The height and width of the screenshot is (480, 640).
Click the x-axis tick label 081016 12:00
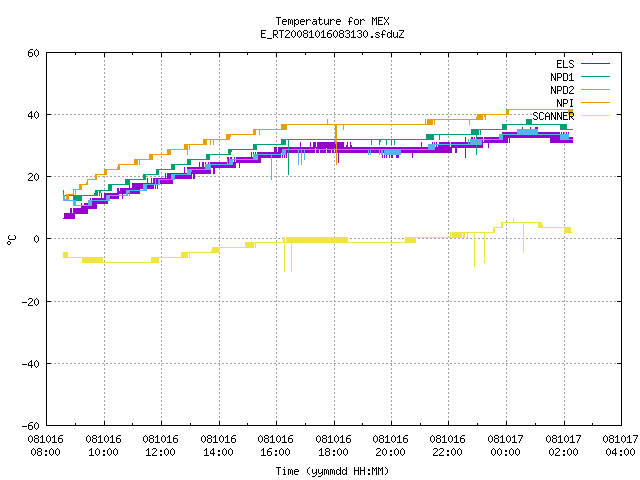click(x=161, y=446)
